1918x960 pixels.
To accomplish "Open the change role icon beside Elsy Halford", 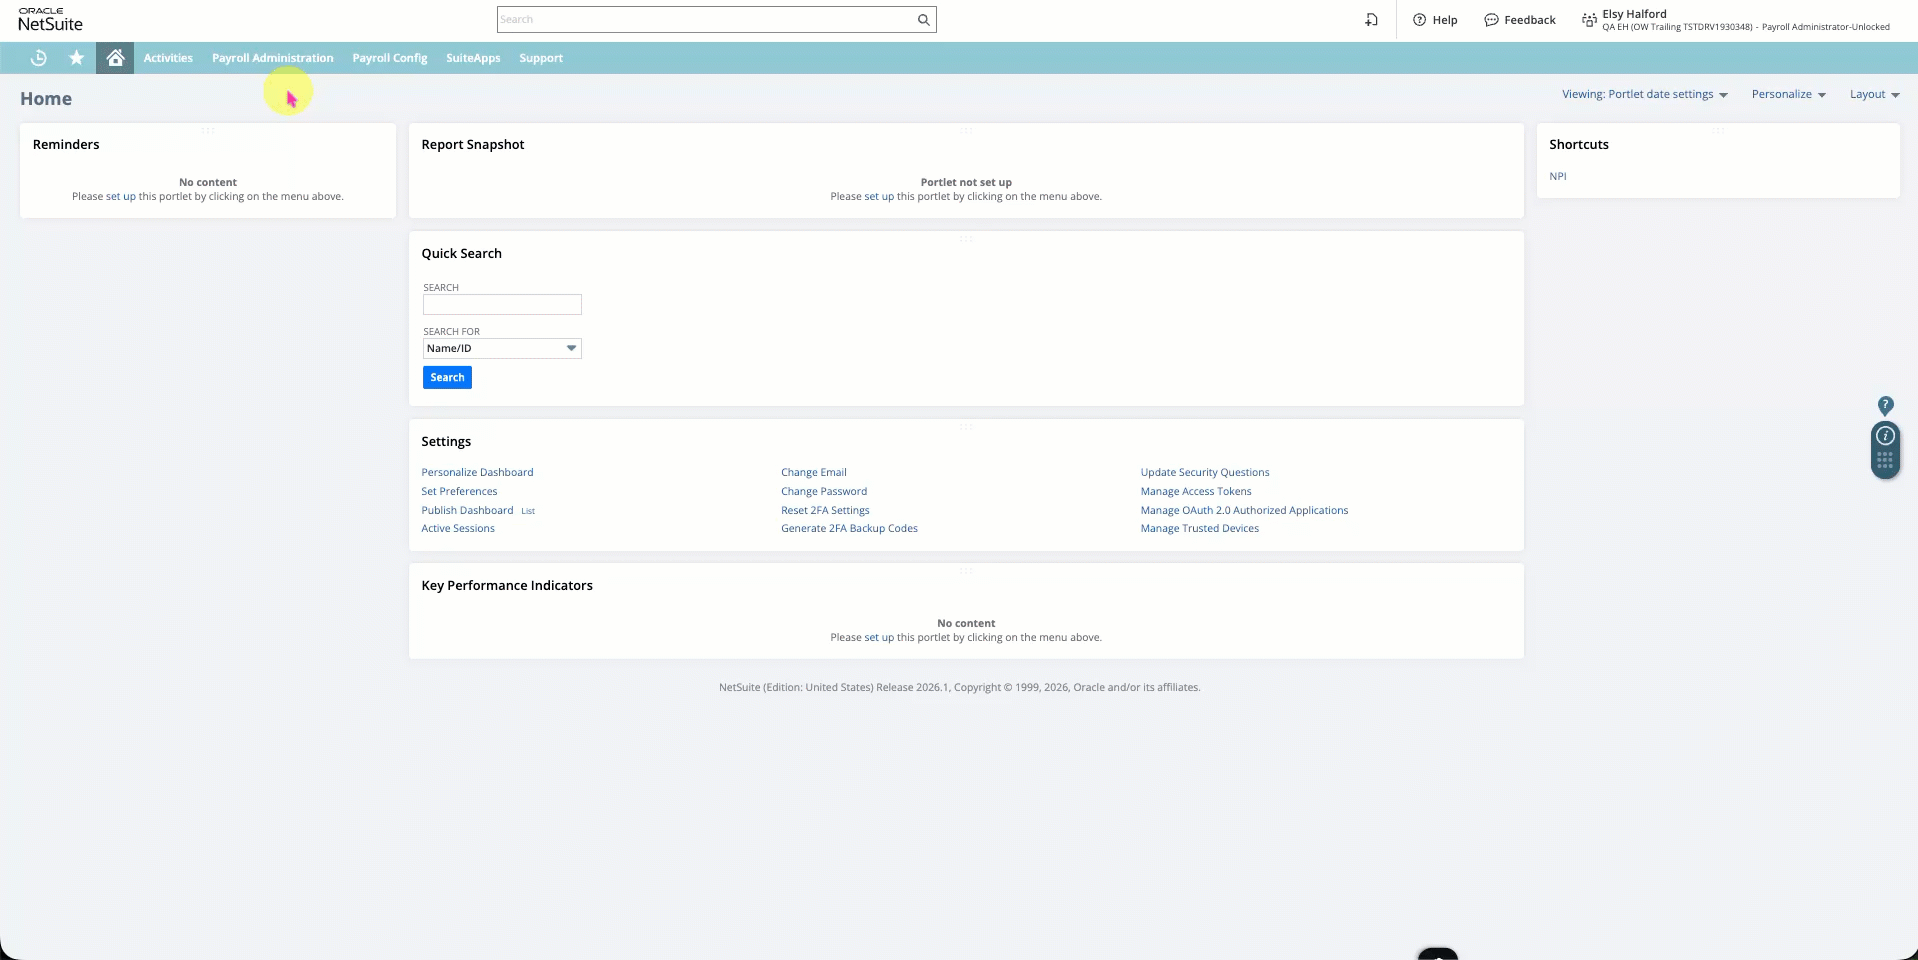I will point(1589,20).
